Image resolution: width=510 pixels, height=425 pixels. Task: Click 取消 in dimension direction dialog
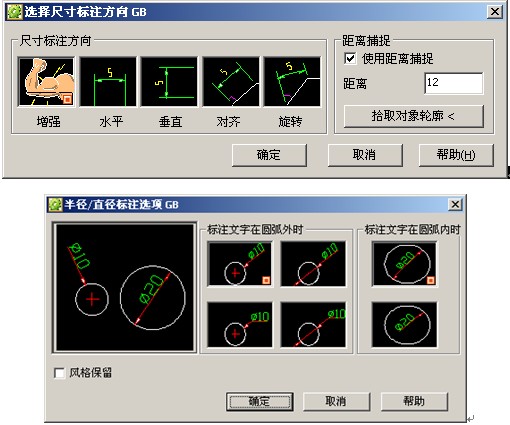tap(365, 155)
